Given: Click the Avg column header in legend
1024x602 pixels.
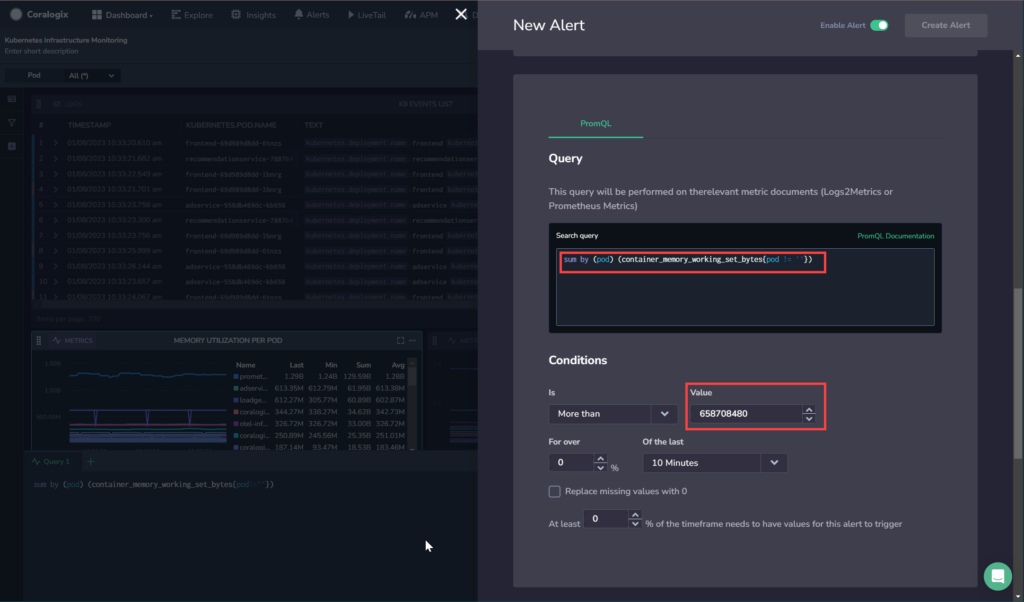Looking at the screenshot, I should tap(398, 365).
